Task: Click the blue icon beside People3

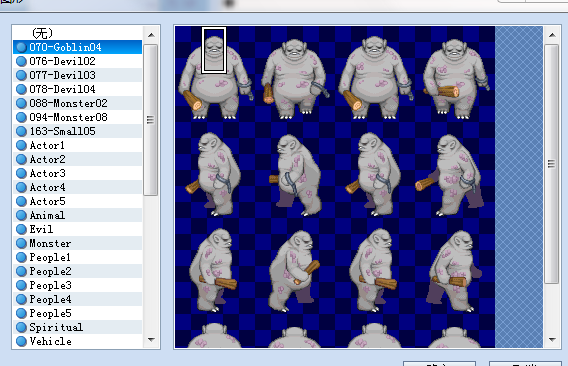Action: (x=21, y=285)
